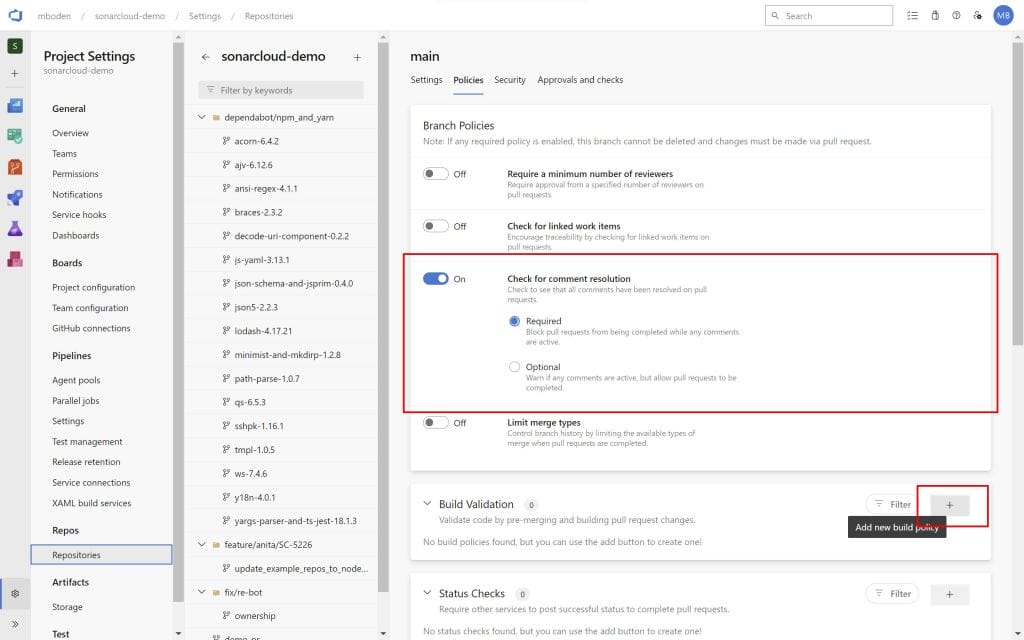
Task: Open Notifications settings
Action: 77,195
